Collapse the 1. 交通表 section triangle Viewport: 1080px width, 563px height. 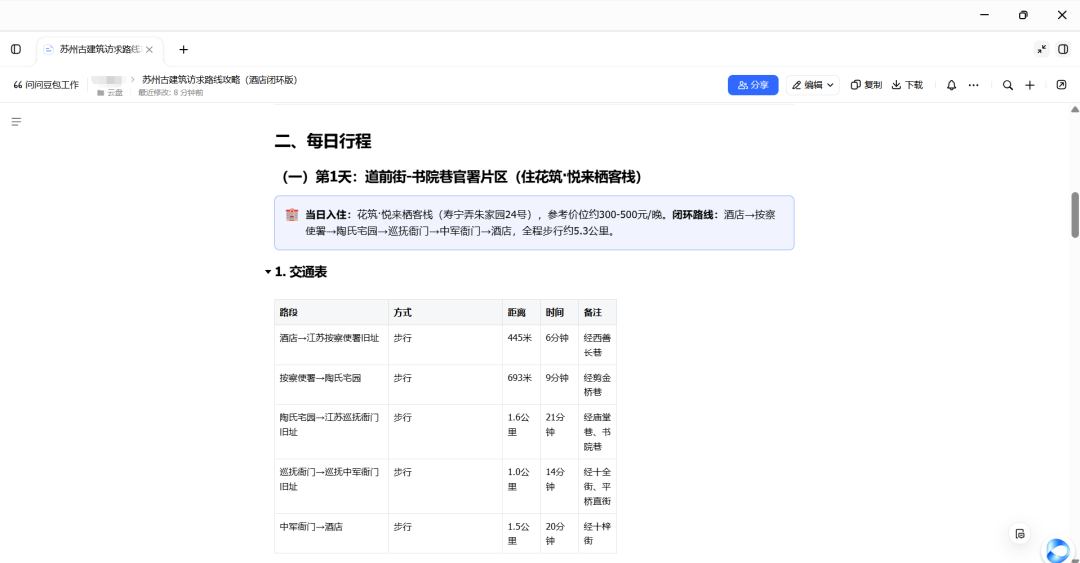(268, 272)
